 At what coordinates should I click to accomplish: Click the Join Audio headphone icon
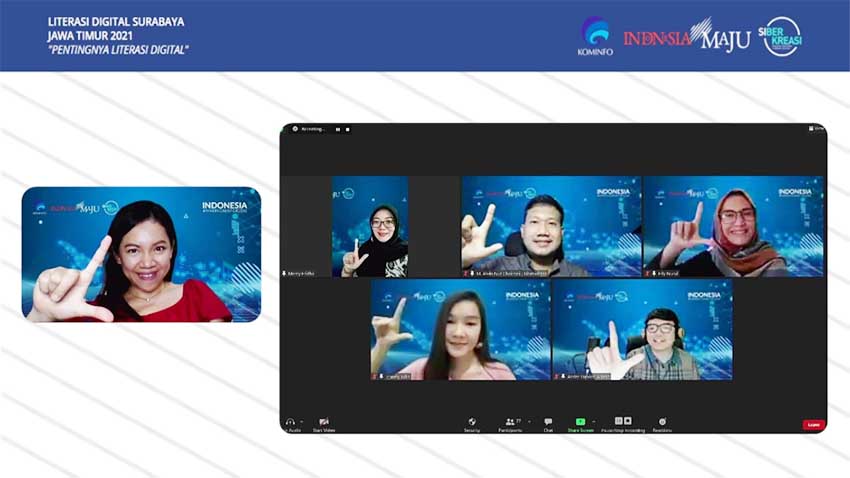(x=290, y=422)
